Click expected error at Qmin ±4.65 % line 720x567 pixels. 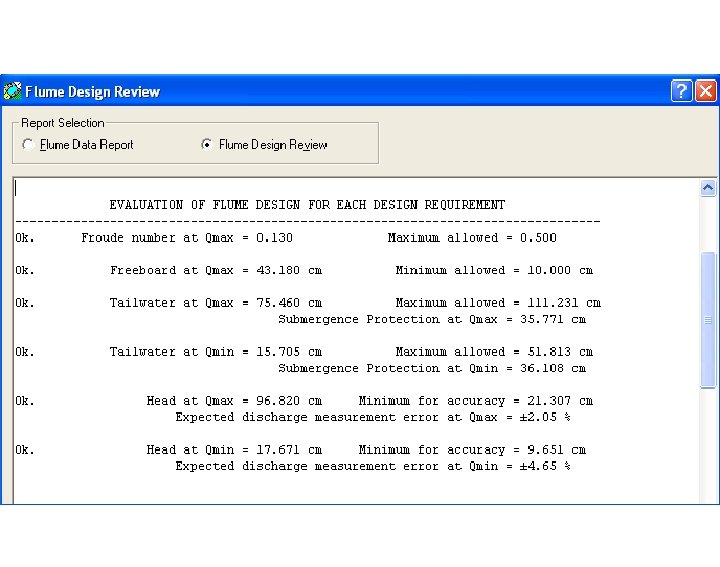(373, 466)
